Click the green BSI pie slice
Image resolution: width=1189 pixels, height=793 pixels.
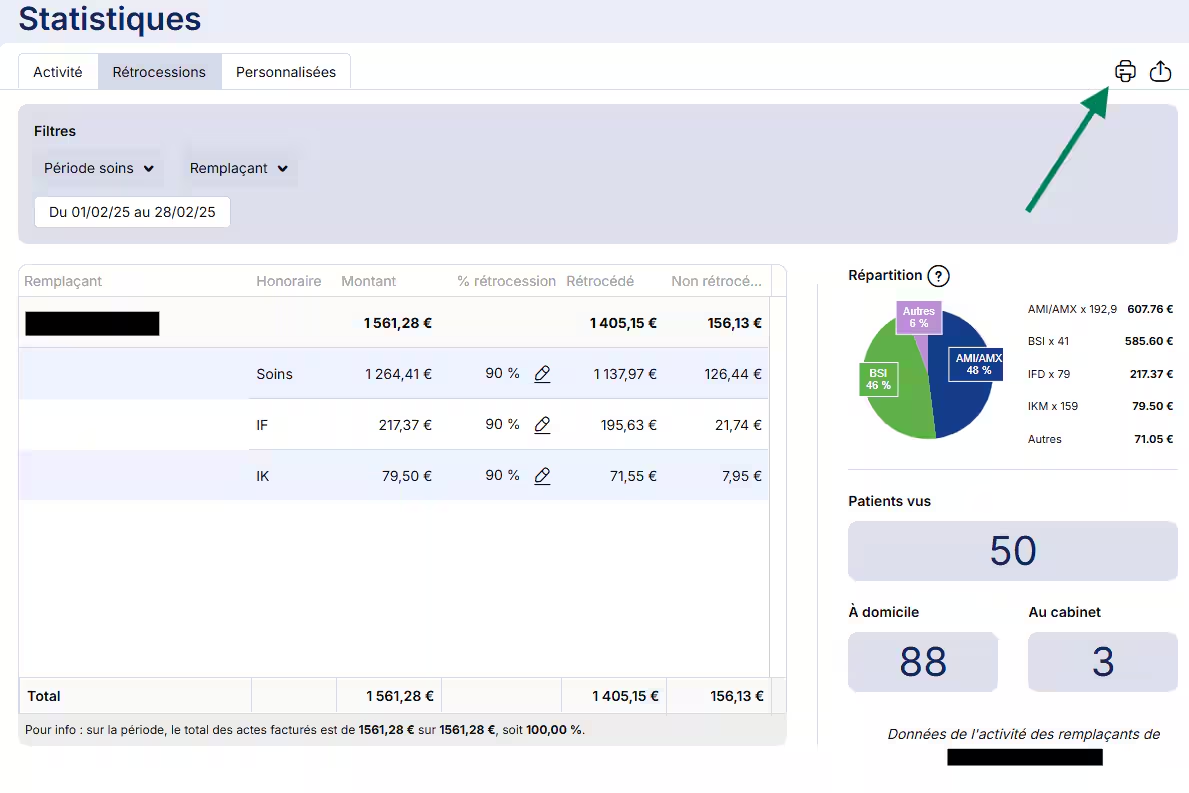[895, 400]
